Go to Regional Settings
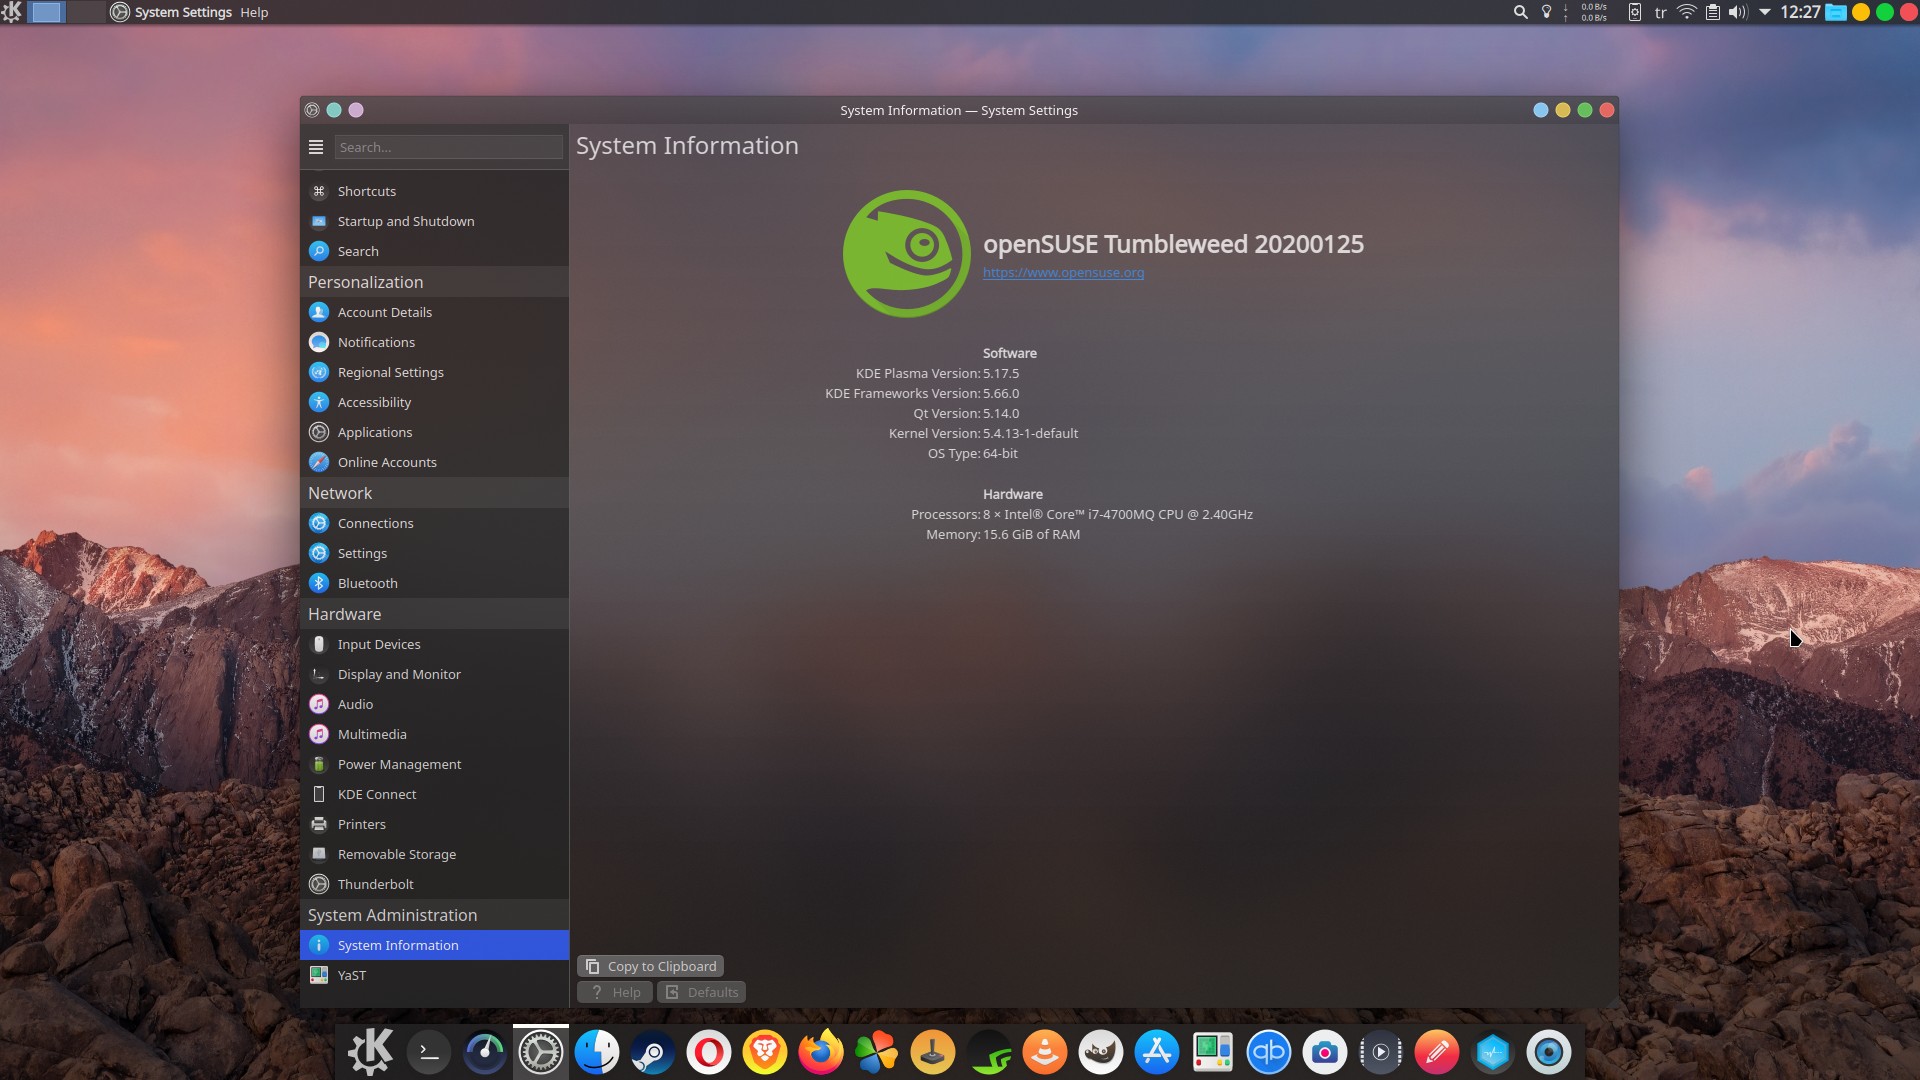Image resolution: width=1920 pixels, height=1080 pixels. [434, 372]
